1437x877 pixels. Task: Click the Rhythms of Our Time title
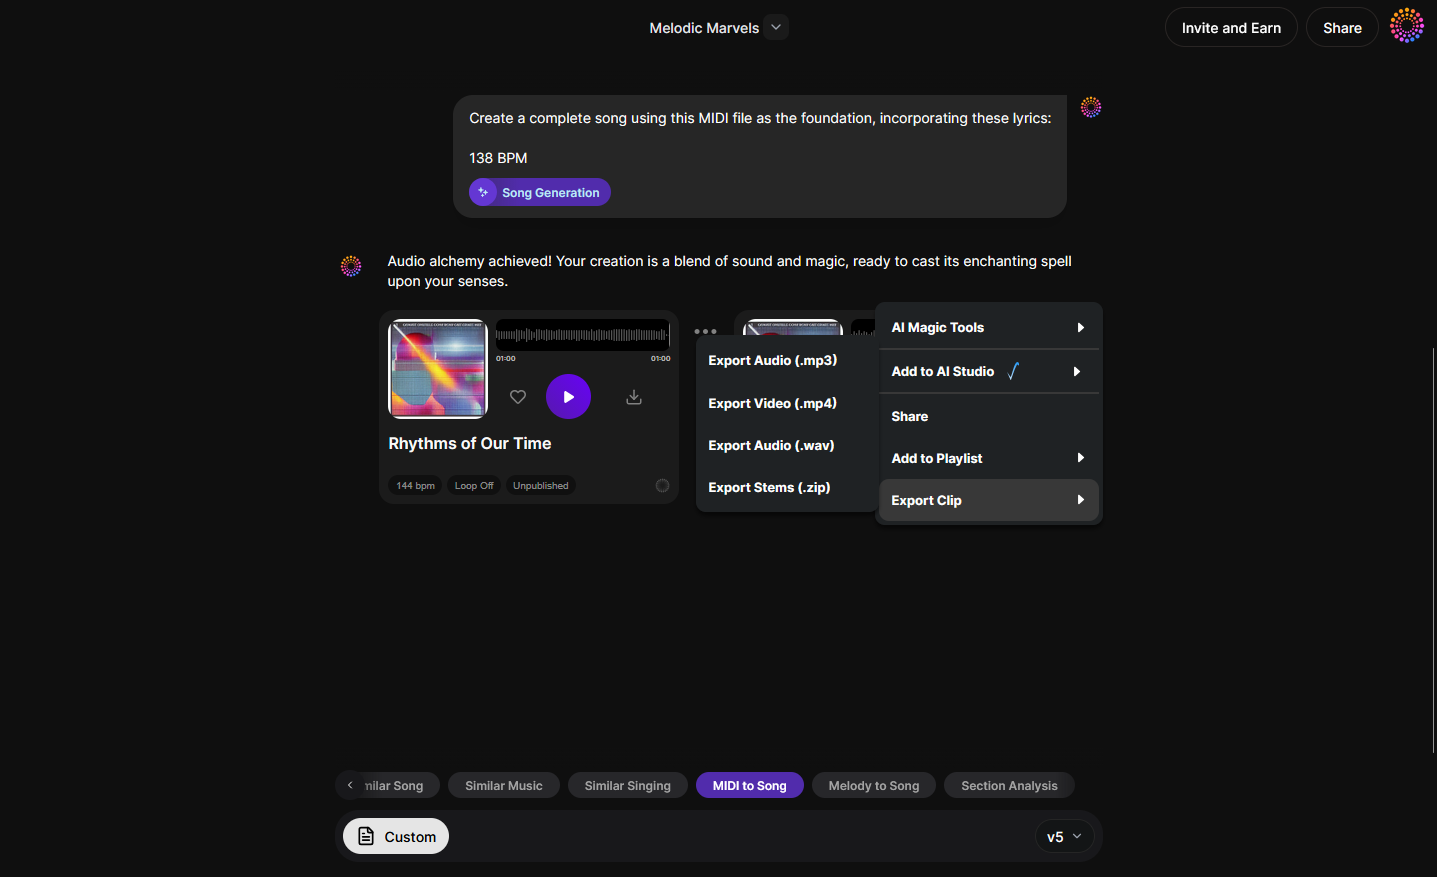tap(470, 443)
